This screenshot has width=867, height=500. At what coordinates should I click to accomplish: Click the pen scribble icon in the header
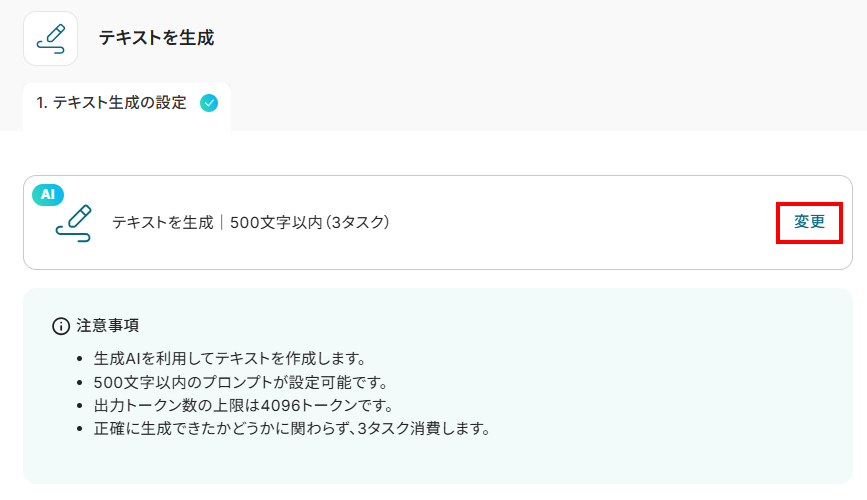50,38
